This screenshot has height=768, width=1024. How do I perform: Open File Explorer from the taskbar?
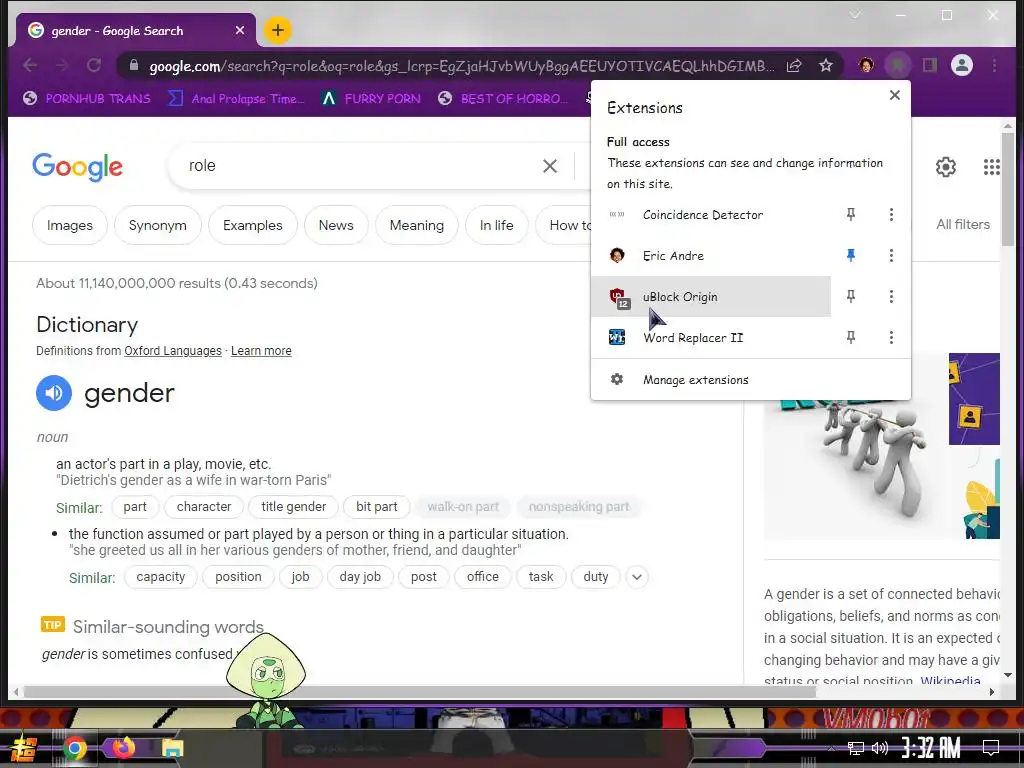172,748
